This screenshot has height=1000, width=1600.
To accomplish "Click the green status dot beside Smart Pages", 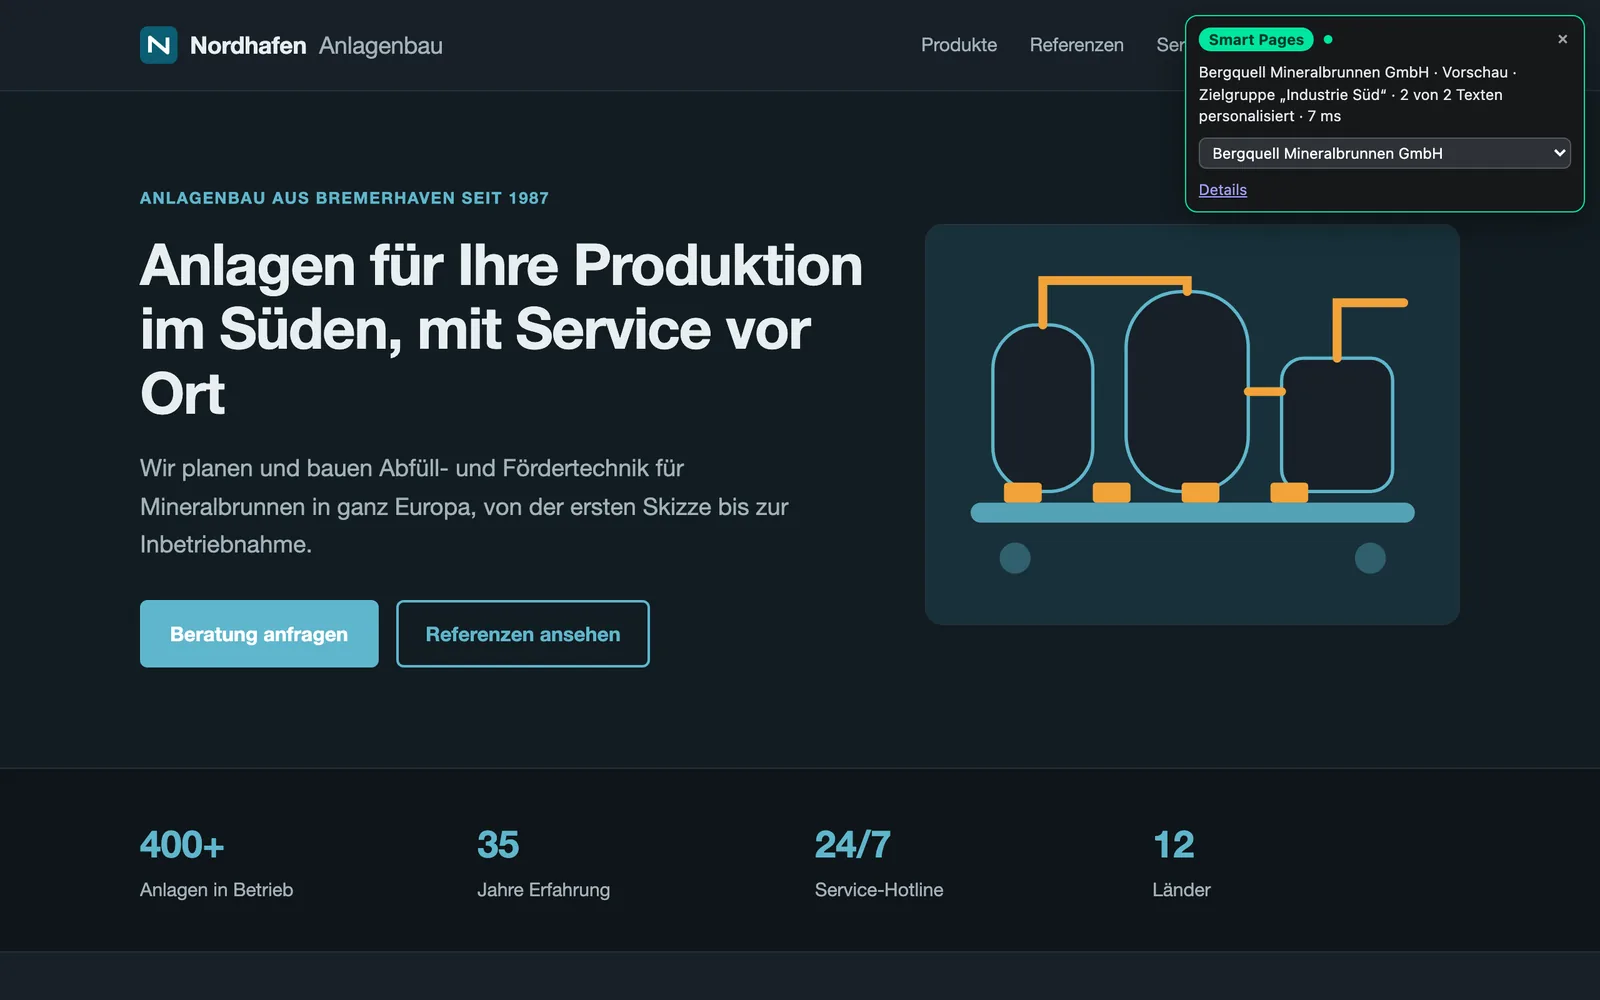I will click(x=1328, y=40).
